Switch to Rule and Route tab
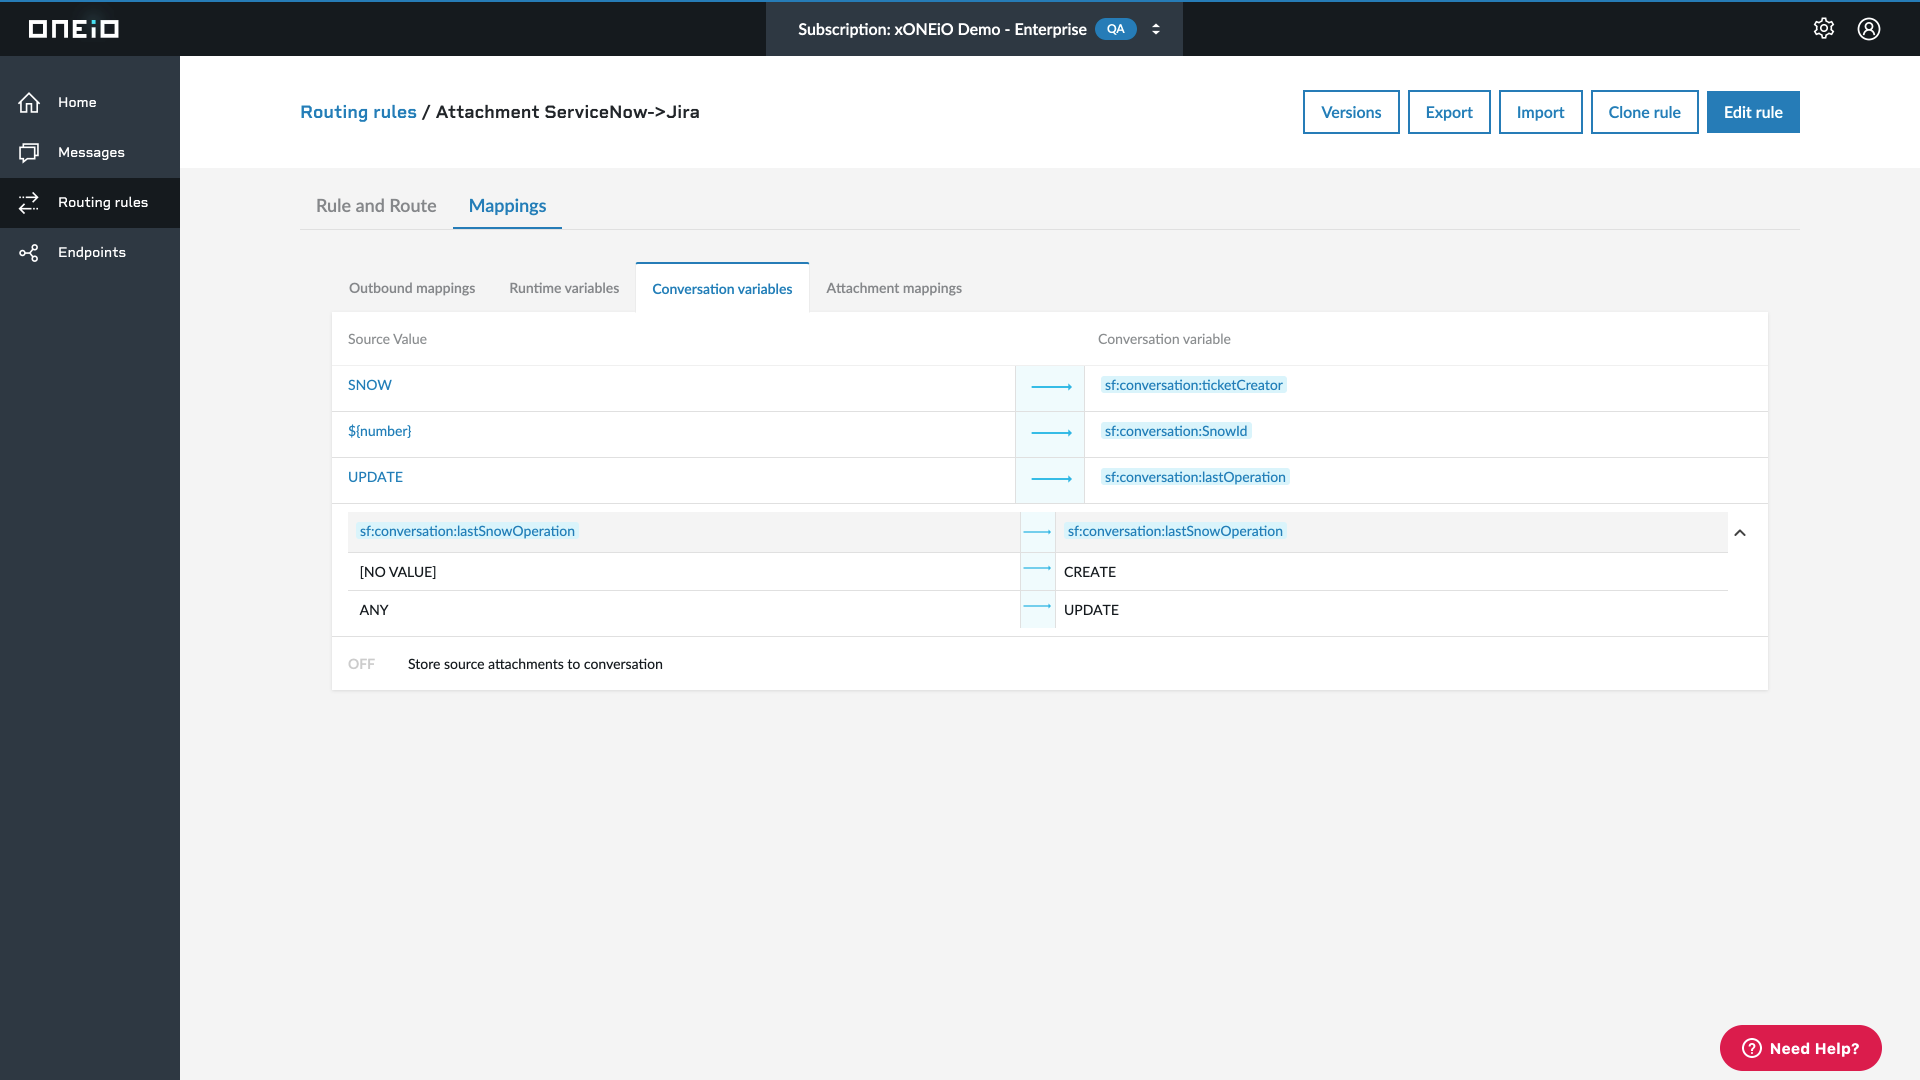 376,205
